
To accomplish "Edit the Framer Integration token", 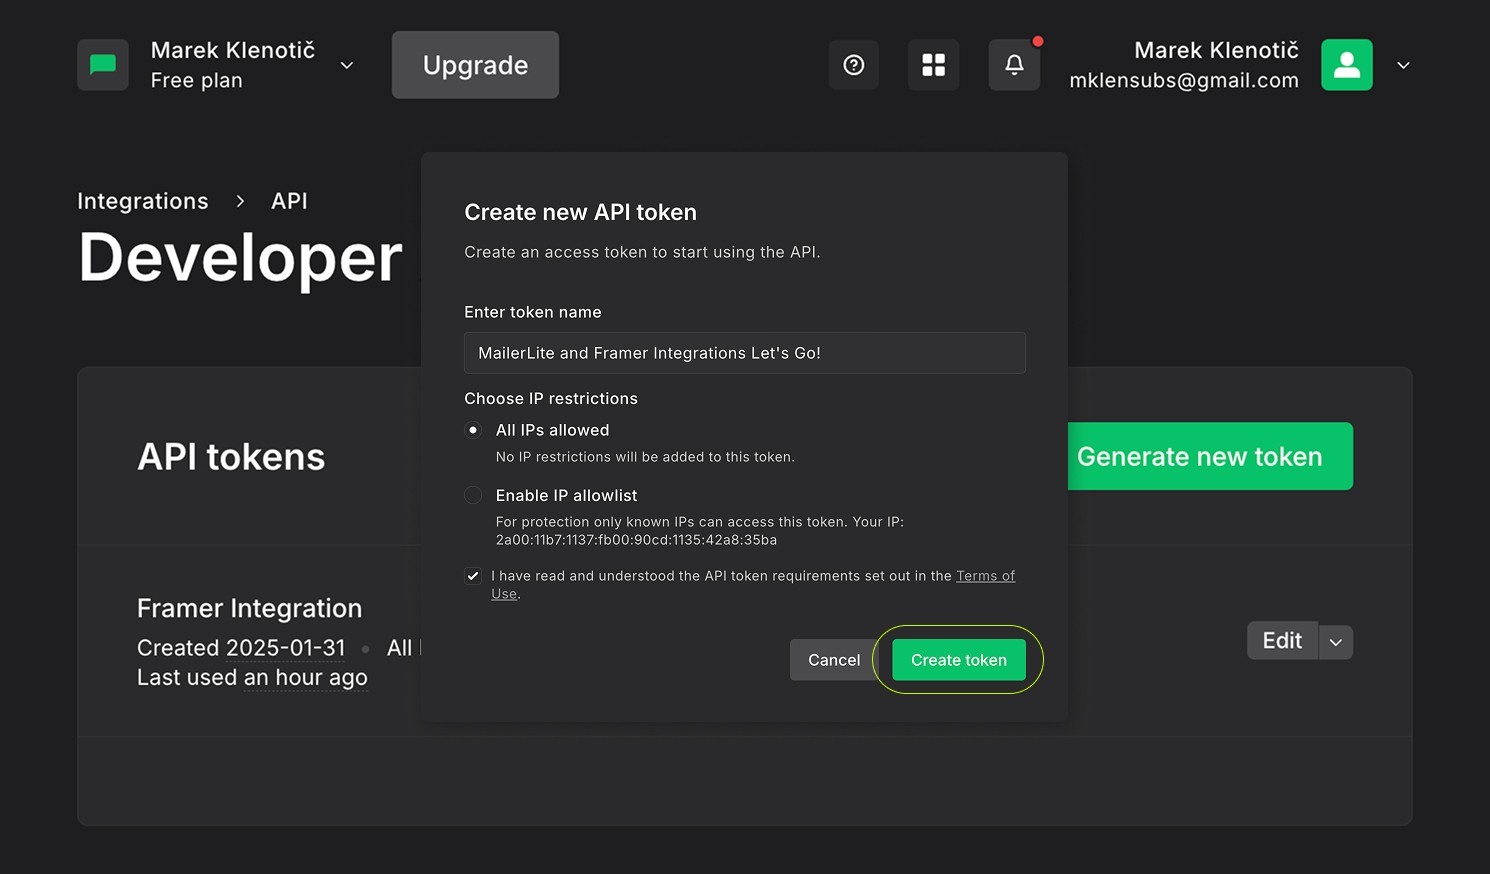I will (1281, 640).
